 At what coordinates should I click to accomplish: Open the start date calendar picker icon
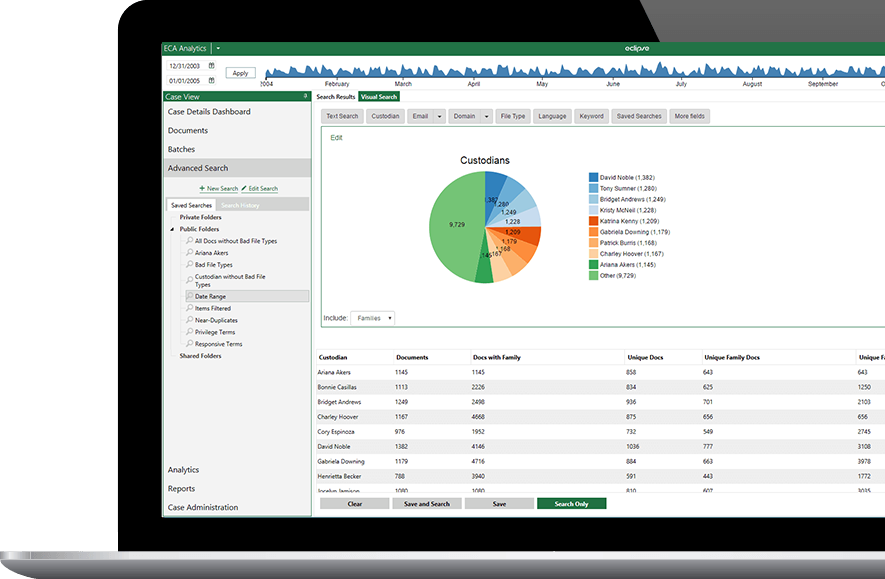click(x=212, y=65)
